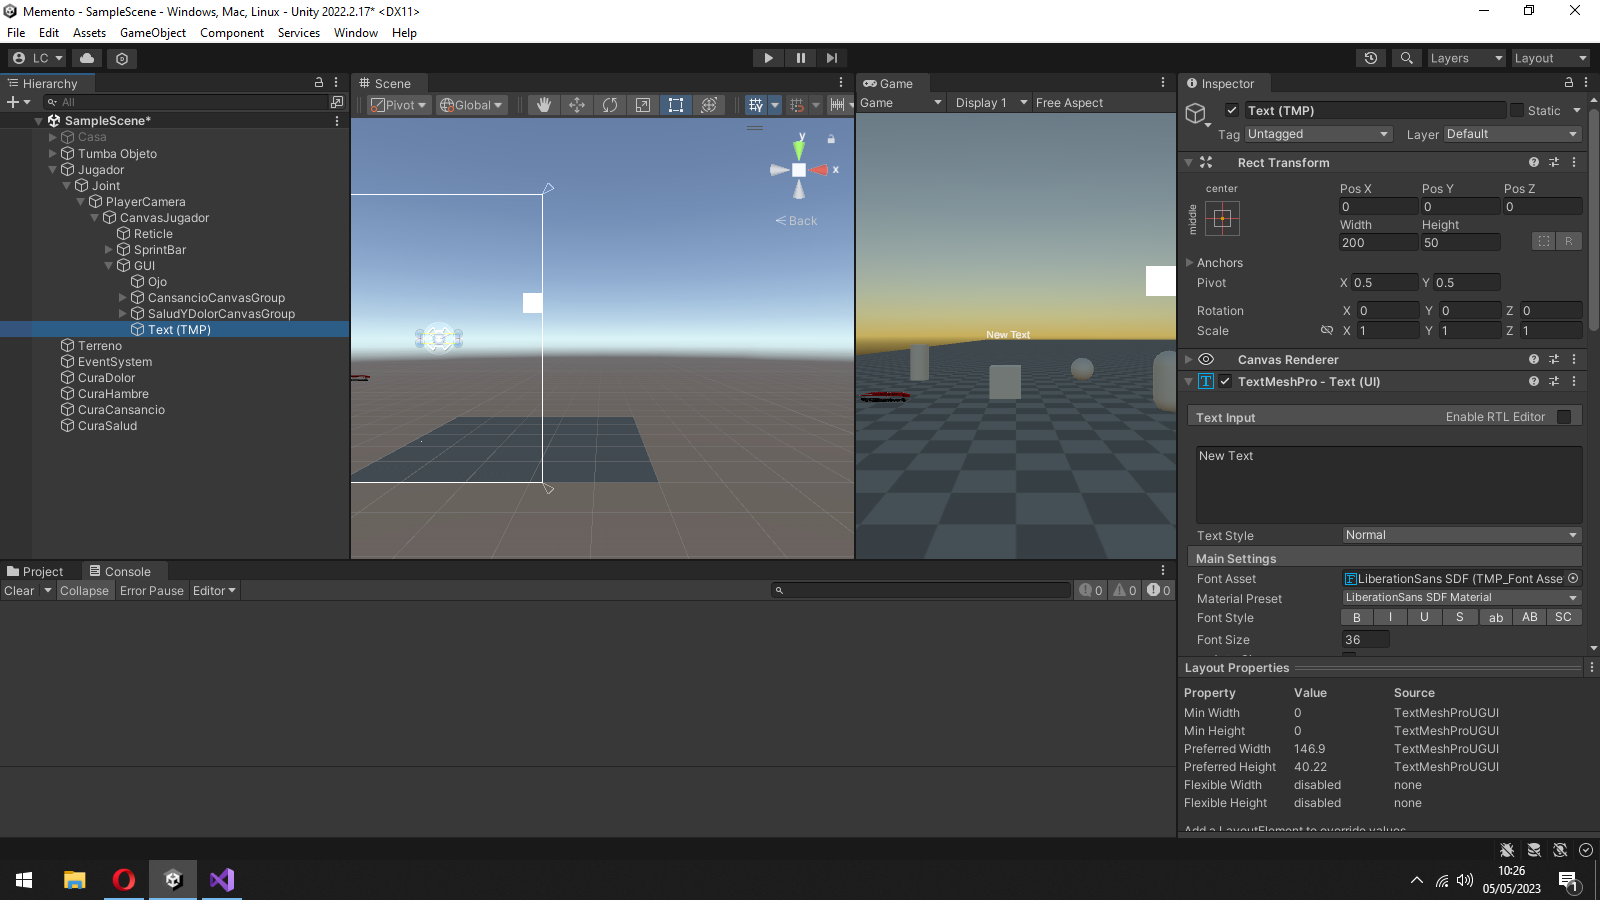
Task: Tick the Enable RTL Editor checkbox
Action: [x=1564, y=417]
